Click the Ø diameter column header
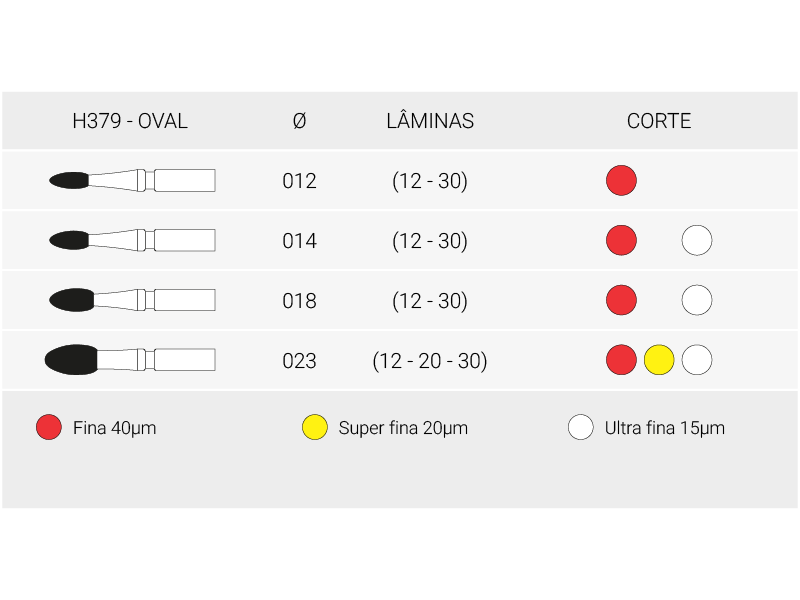This screenshot has width=800, height=600. [299, 121]
